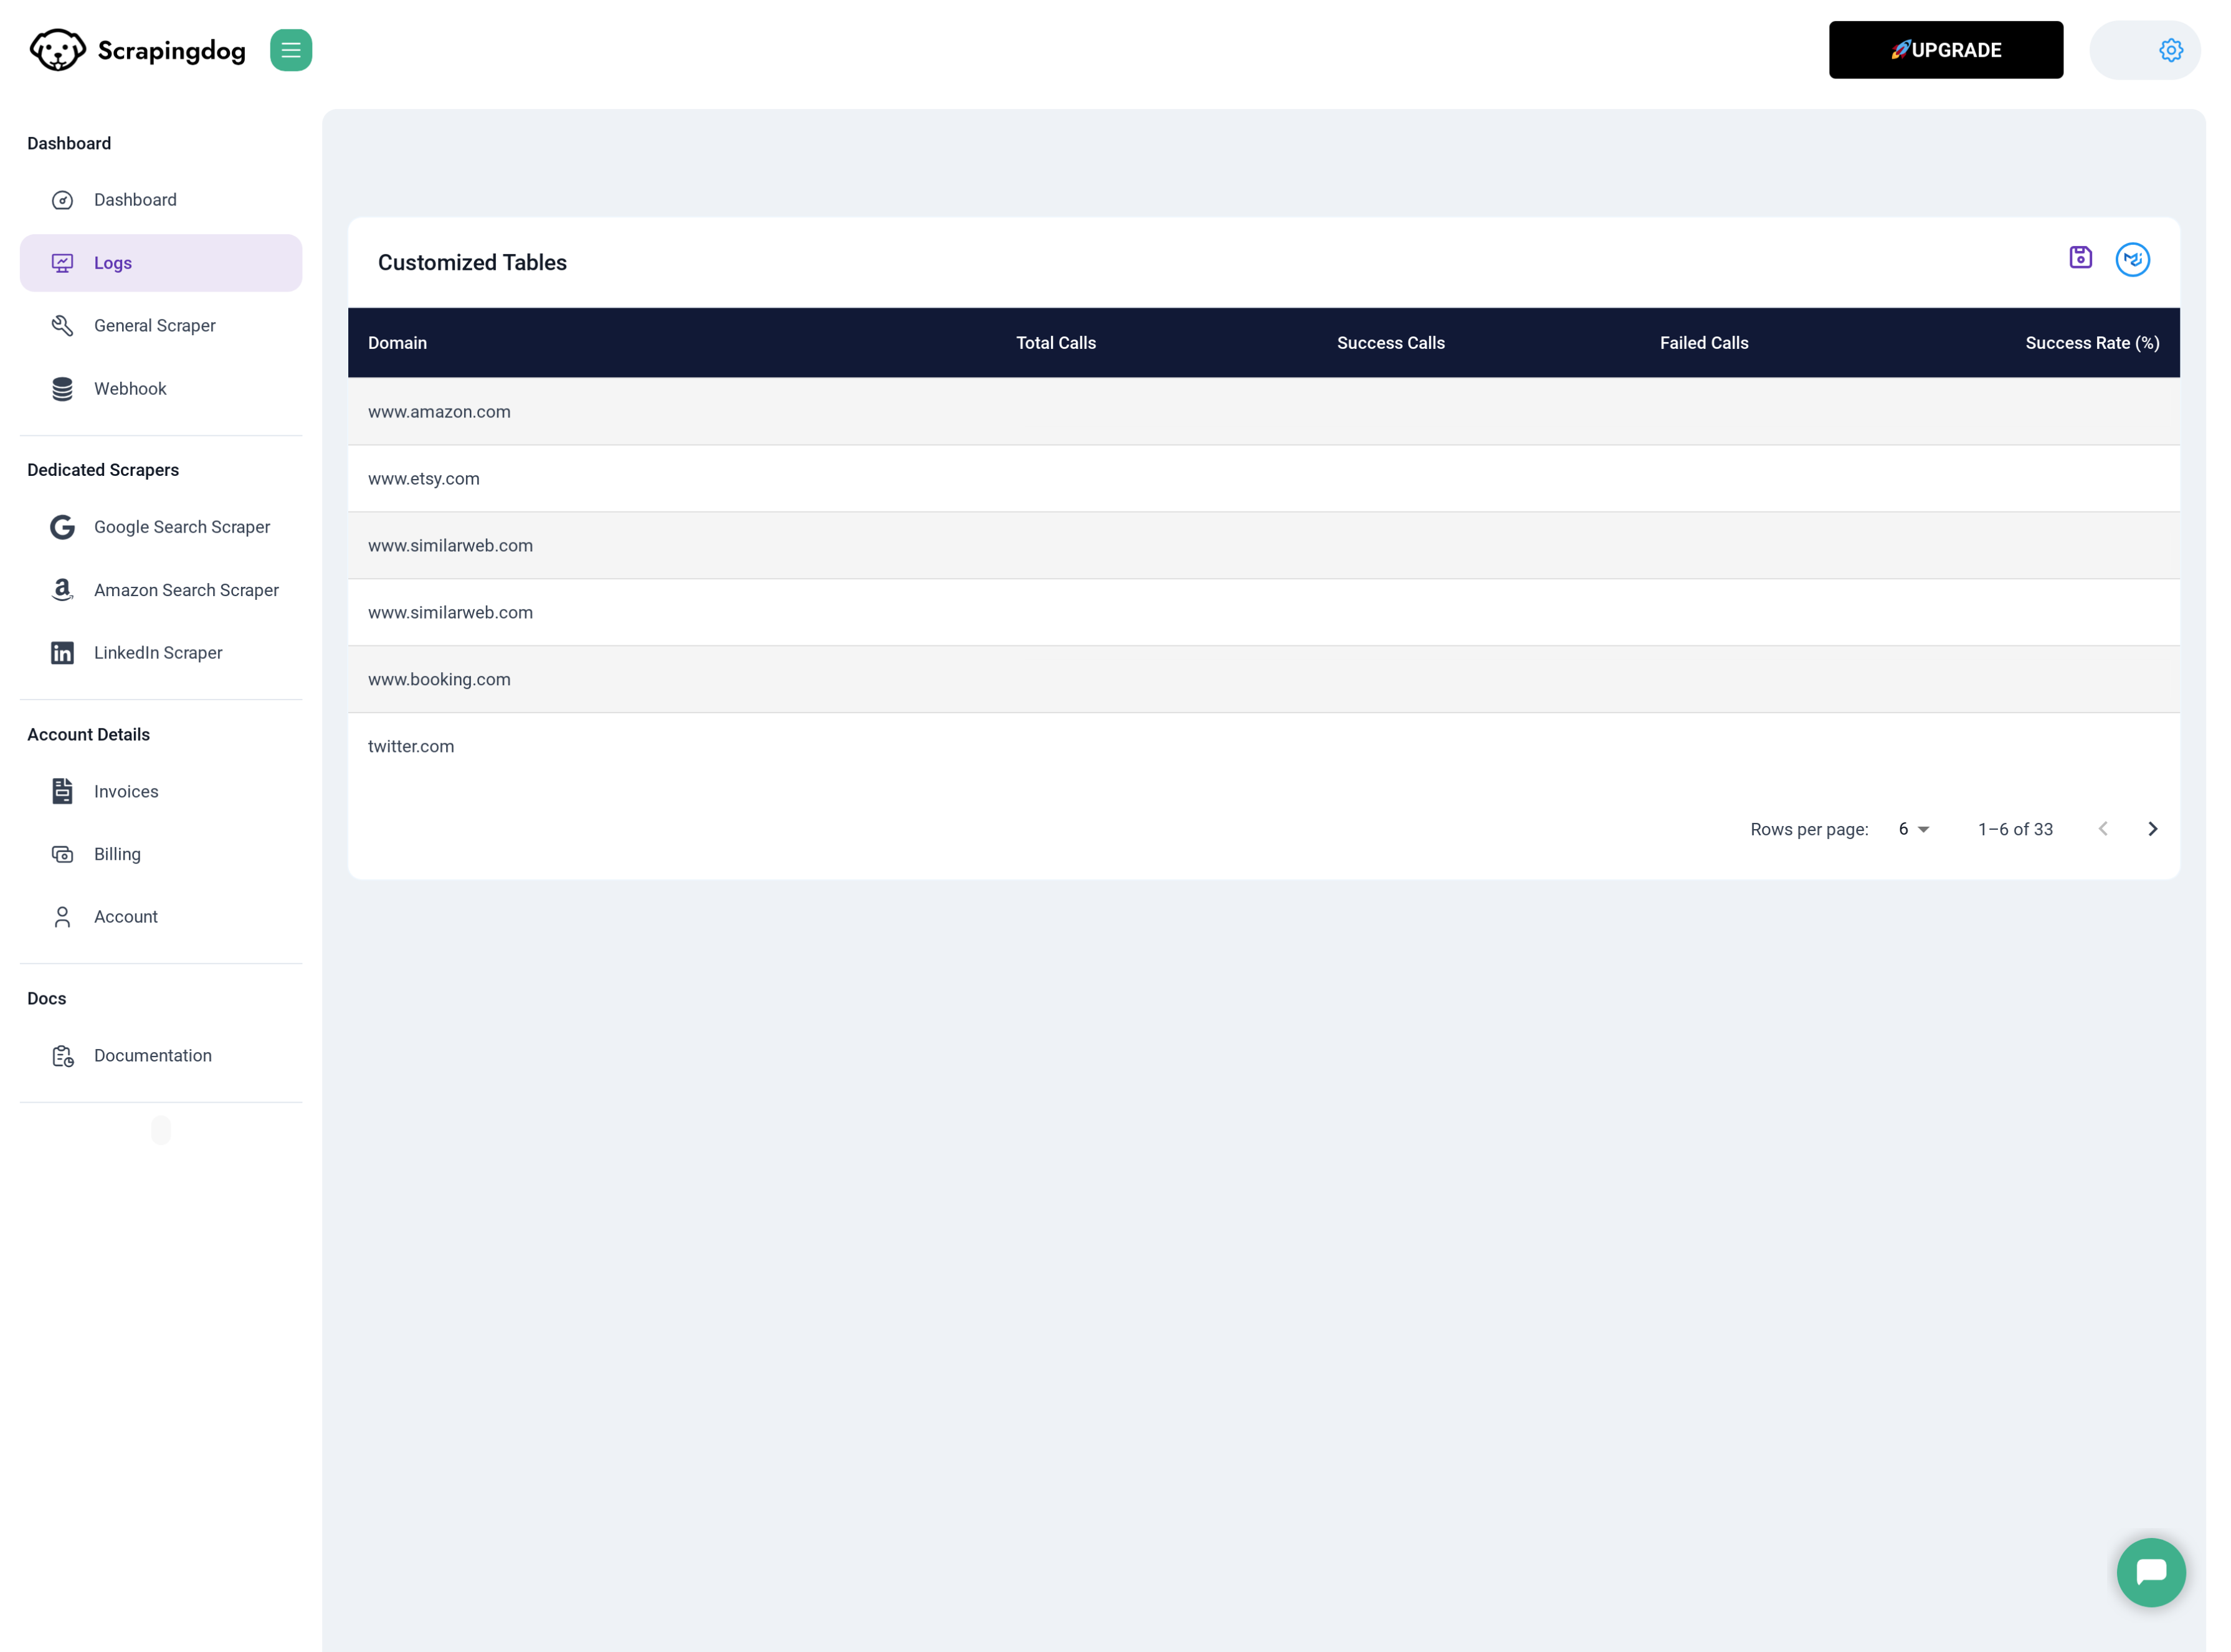Image resolution: width=2231 pixels, height=1652 pixels.
Task: Go to the next table page
Action: tap(2152, 829)
